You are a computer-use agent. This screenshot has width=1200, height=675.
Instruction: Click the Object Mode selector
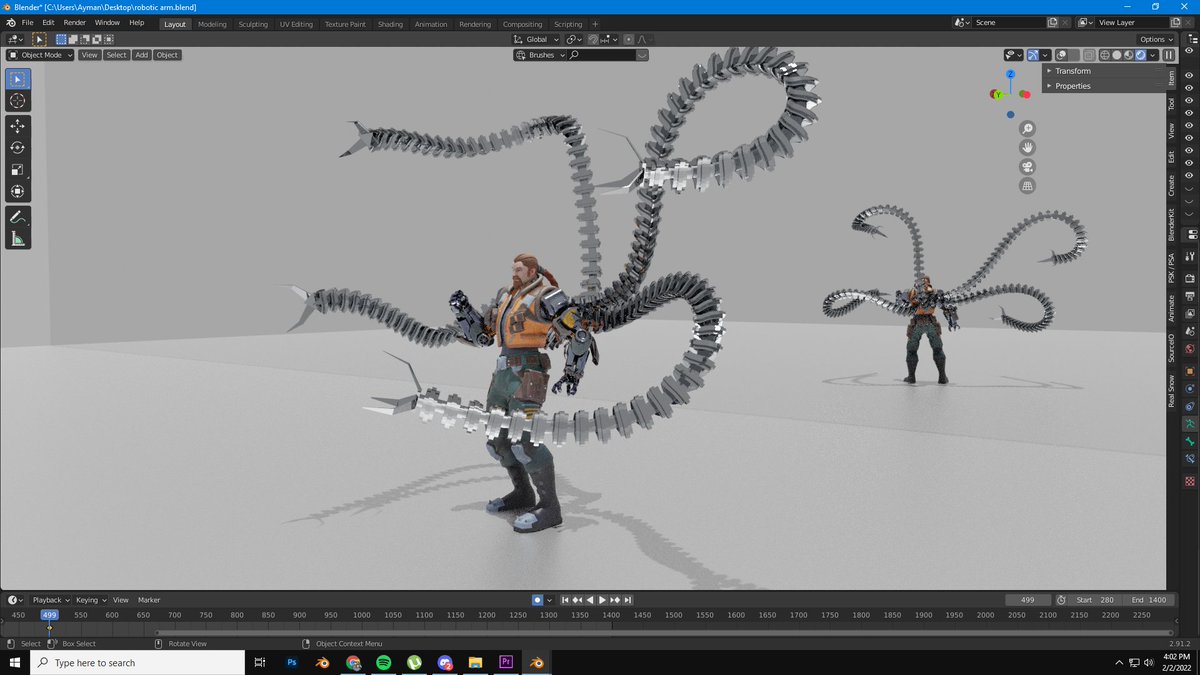coord(38,55)
